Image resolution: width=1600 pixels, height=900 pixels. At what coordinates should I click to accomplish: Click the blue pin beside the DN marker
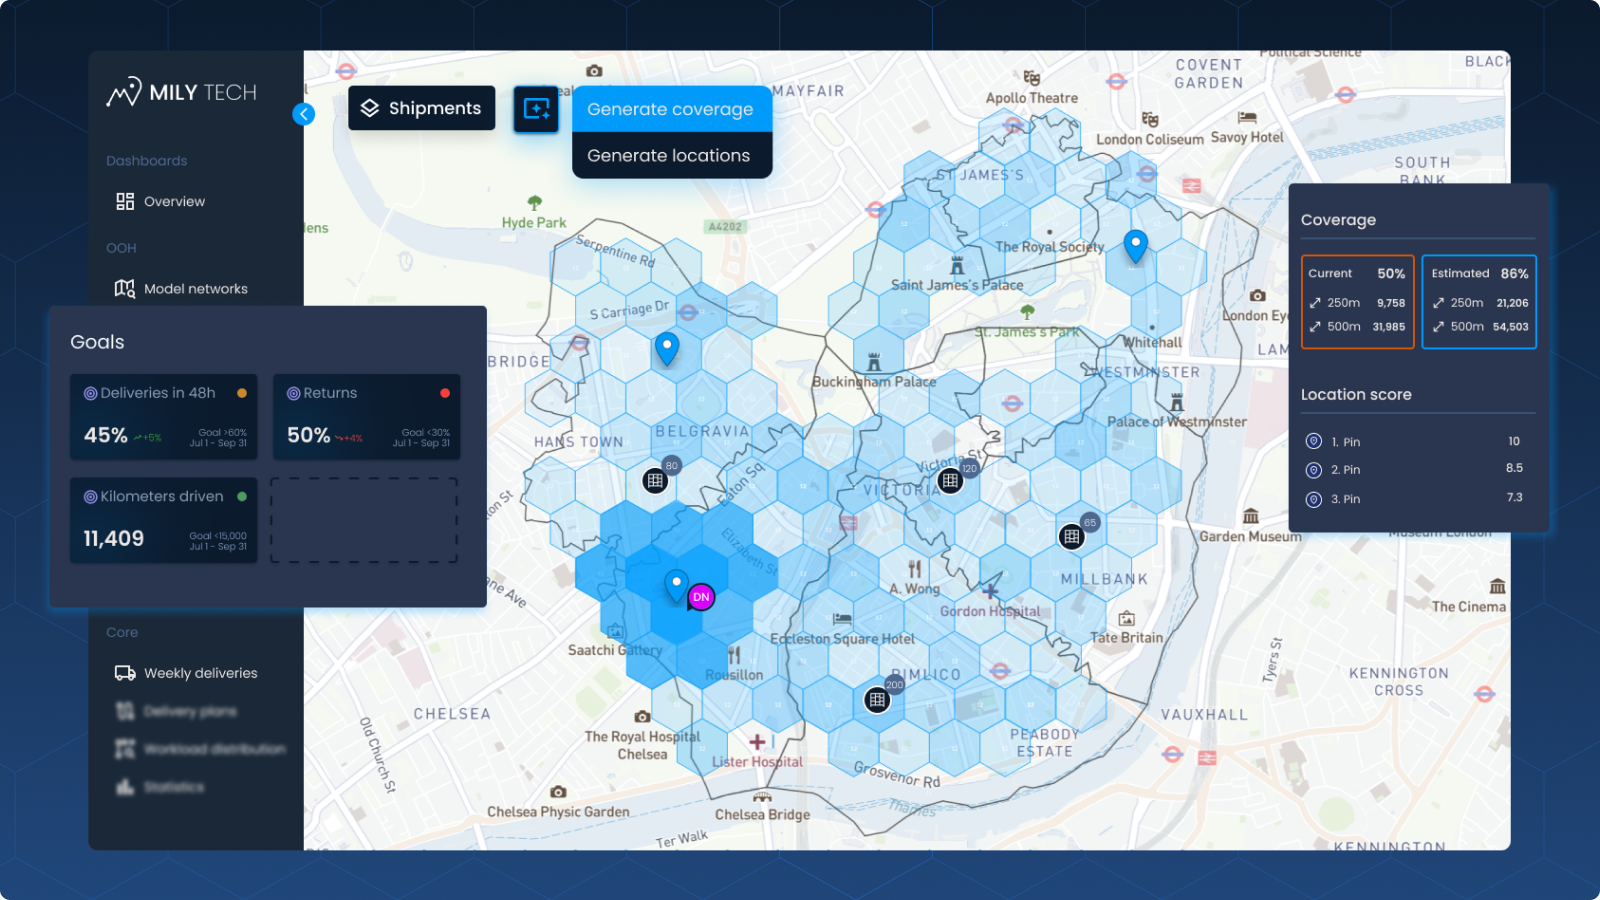pyautogui.click(x=677, y=585)
